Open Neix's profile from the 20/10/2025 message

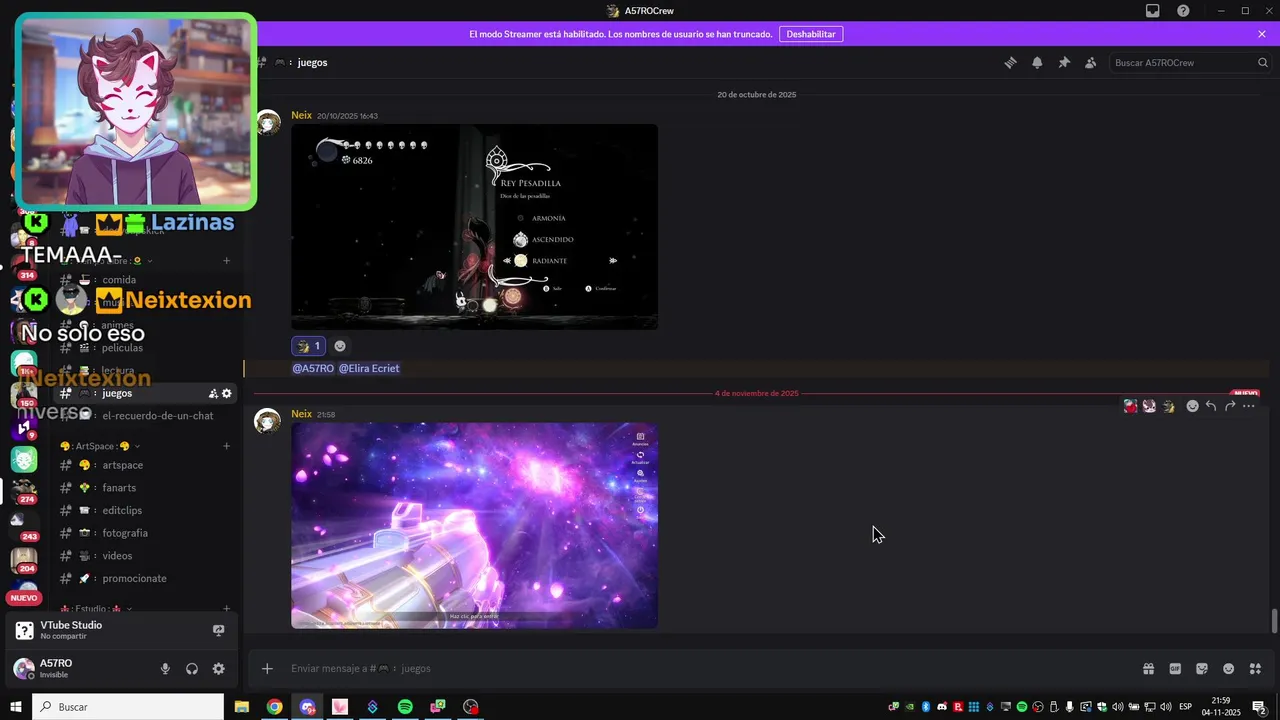click(301, 115)
